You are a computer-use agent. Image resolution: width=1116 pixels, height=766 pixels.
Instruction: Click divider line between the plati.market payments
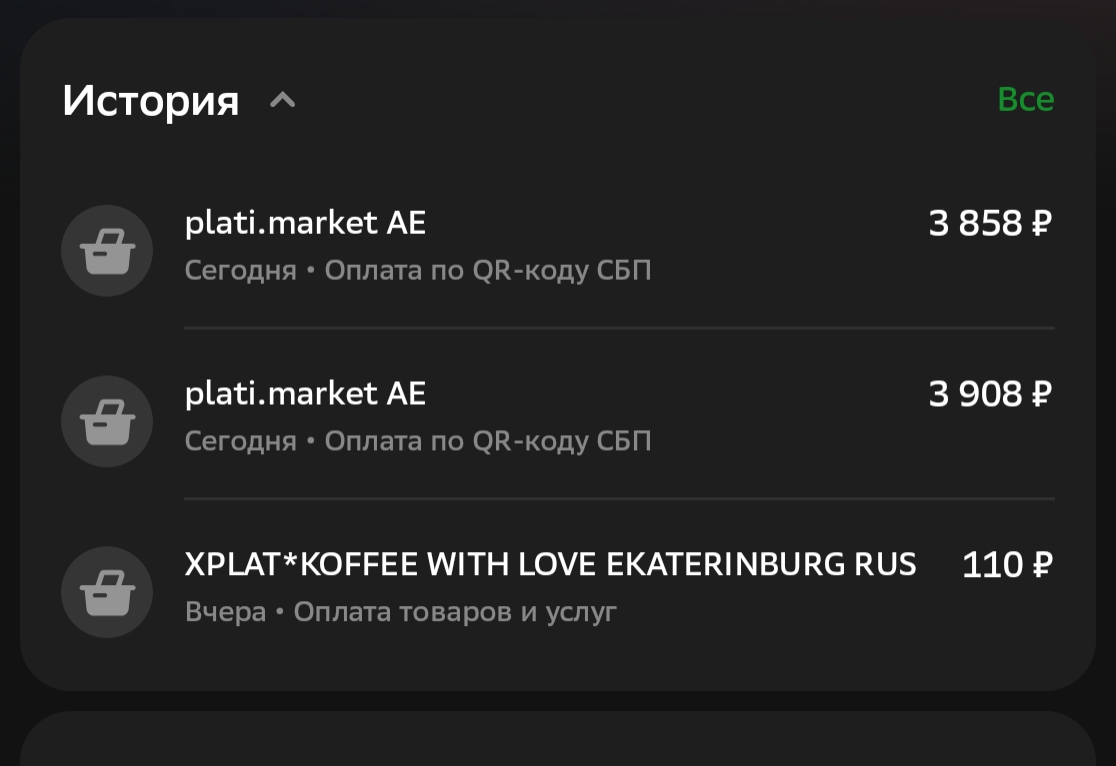[619, 328]
